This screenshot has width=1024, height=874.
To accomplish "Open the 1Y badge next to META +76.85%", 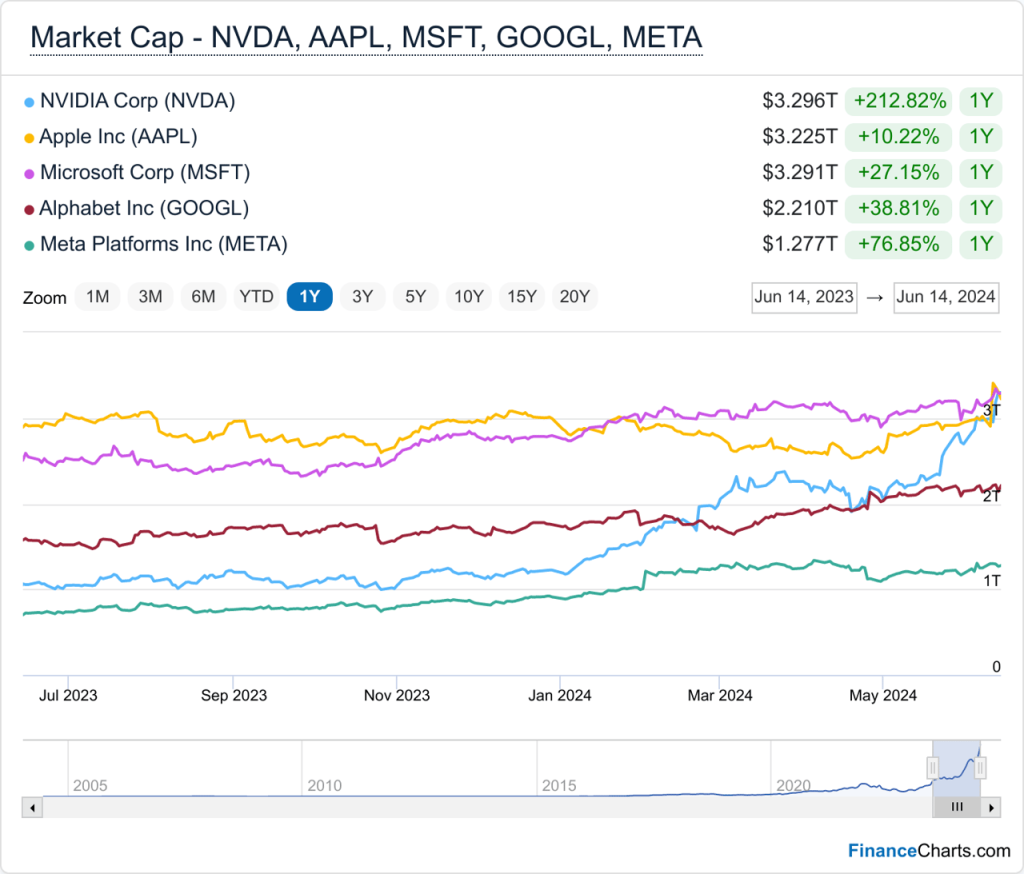I will pos(980,244).
